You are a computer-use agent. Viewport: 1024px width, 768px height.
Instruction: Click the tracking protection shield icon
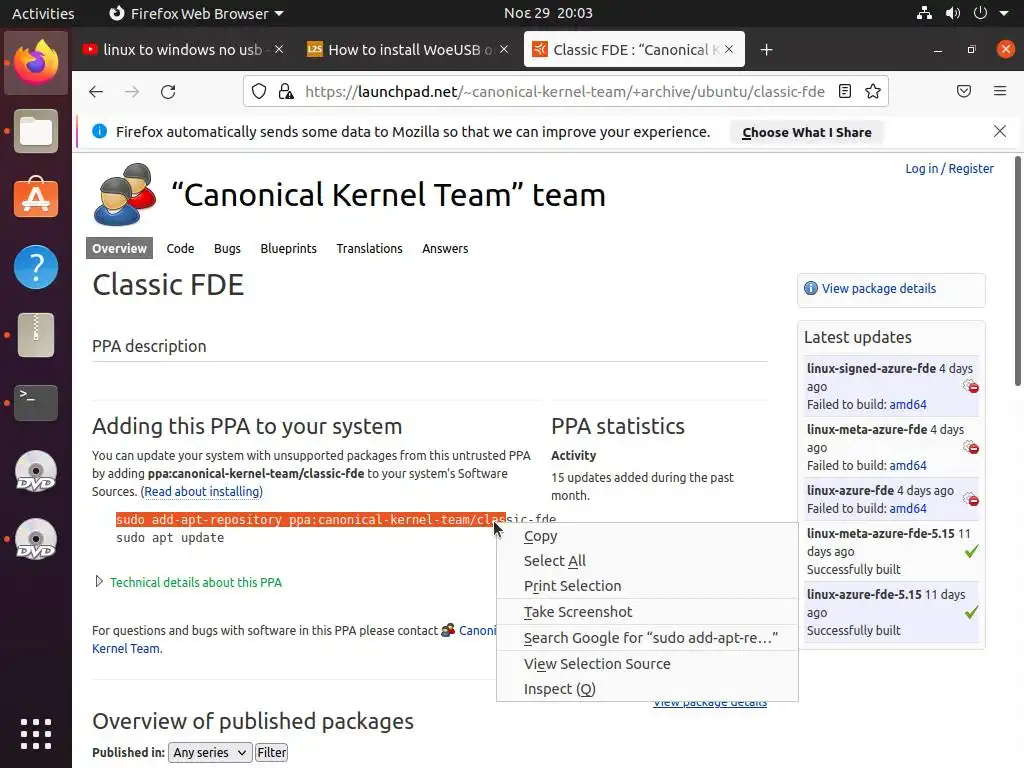pyautogui.click(x=259, y=91)
